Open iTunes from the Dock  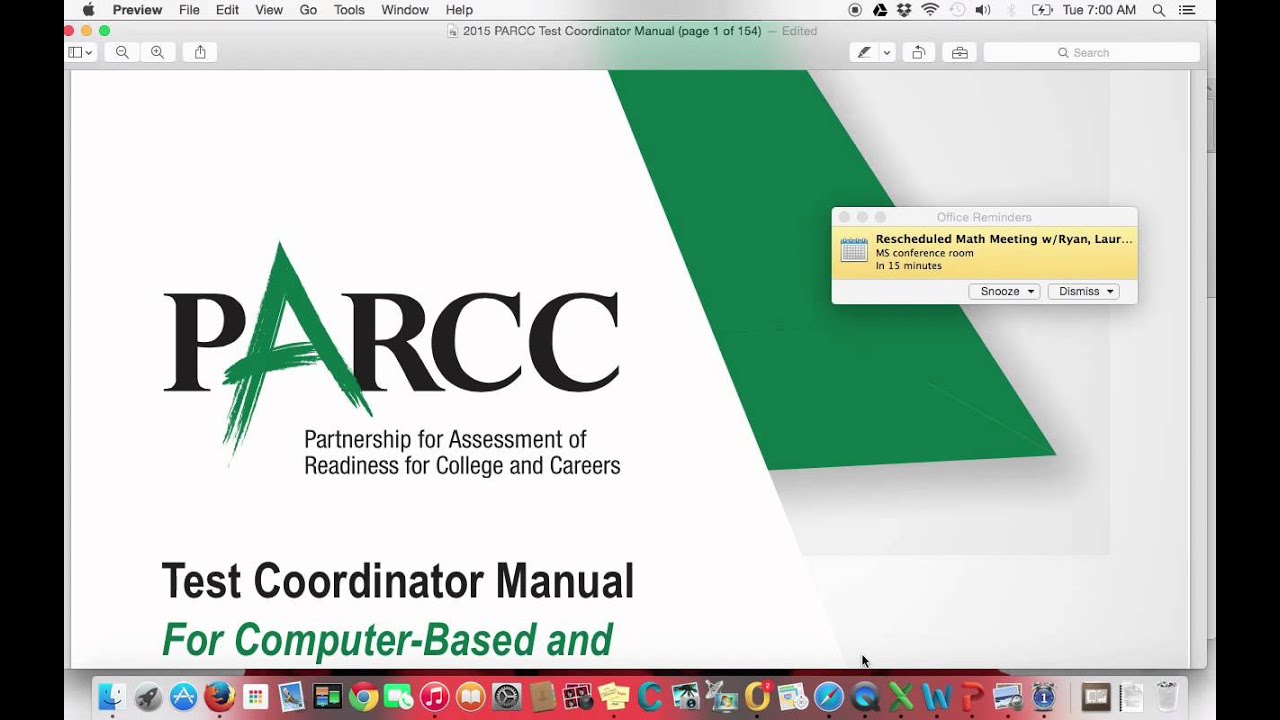[434, 696]
